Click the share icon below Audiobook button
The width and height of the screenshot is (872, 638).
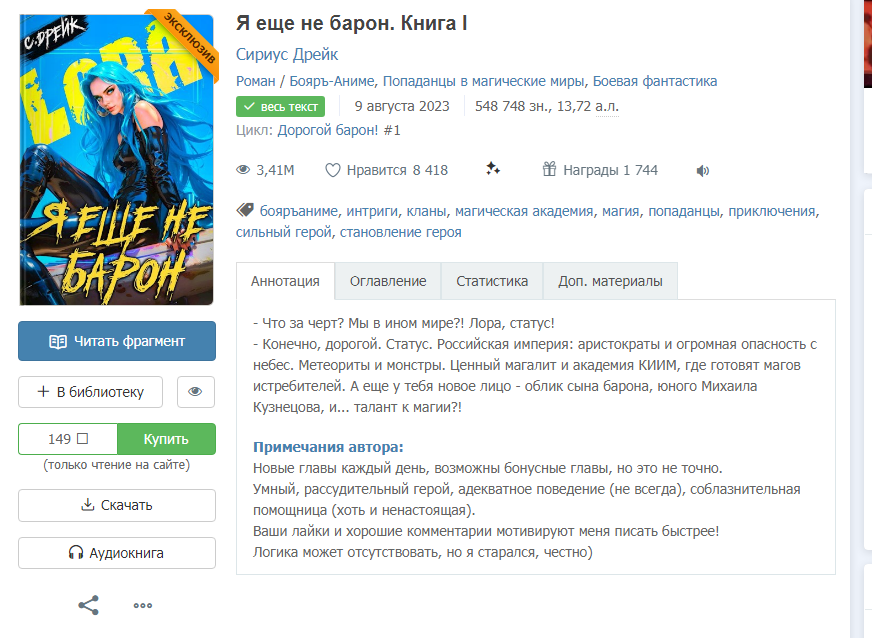coord(88,605)
